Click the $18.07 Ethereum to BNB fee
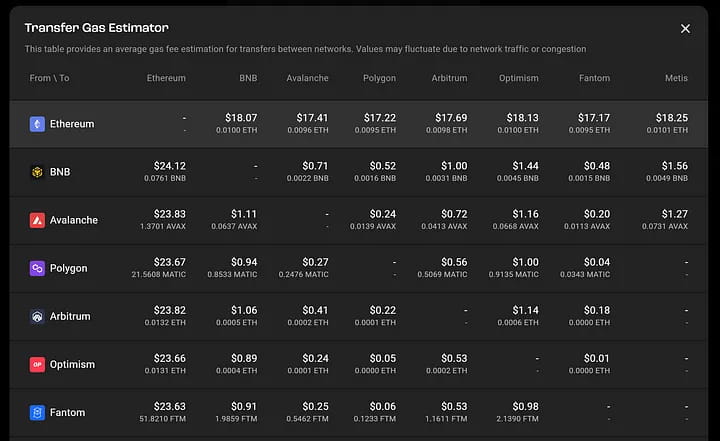This screenshot has height=441, width=720. [x=241, y=118]
